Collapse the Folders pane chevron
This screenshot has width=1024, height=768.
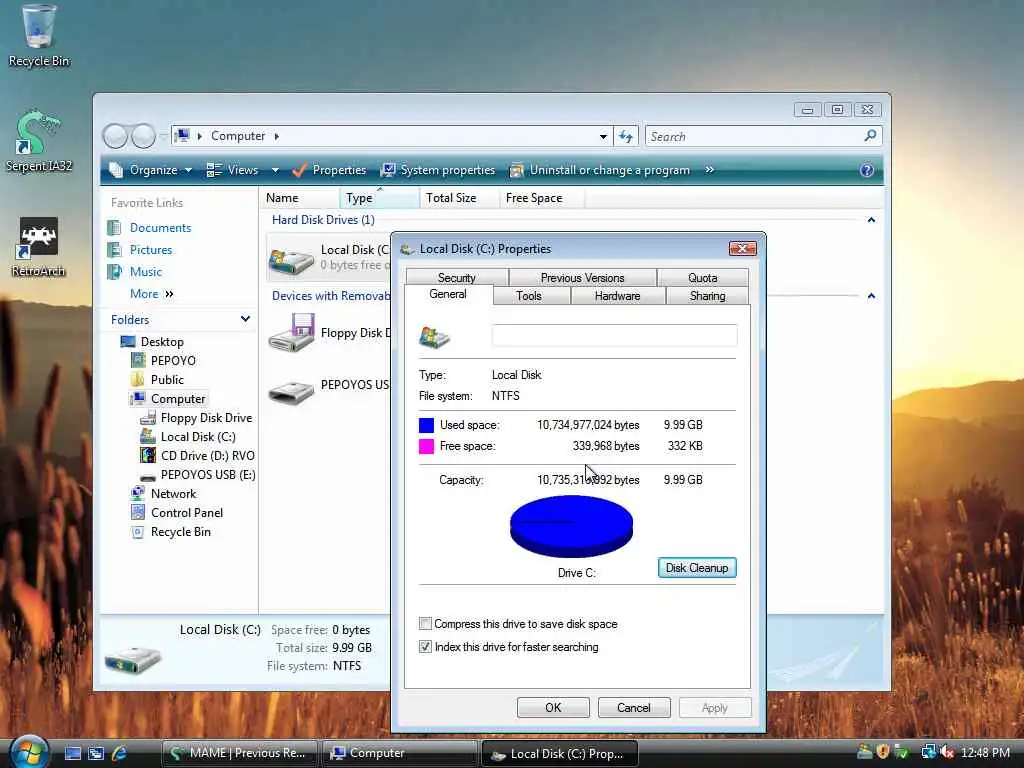[x=245, y=319]
